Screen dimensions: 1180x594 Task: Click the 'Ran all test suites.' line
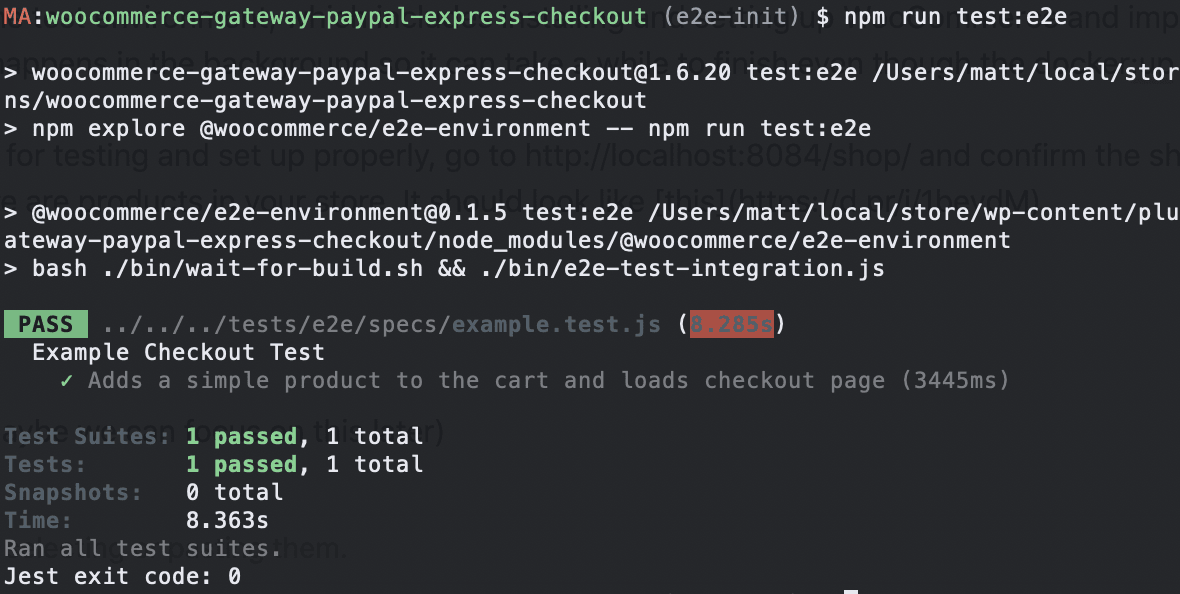coord(143,548)
